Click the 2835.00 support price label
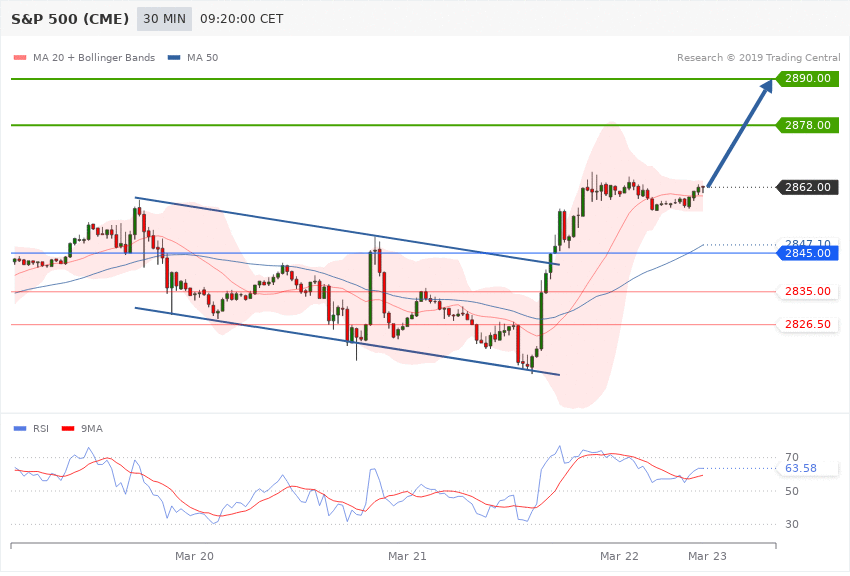 (808, 292)
